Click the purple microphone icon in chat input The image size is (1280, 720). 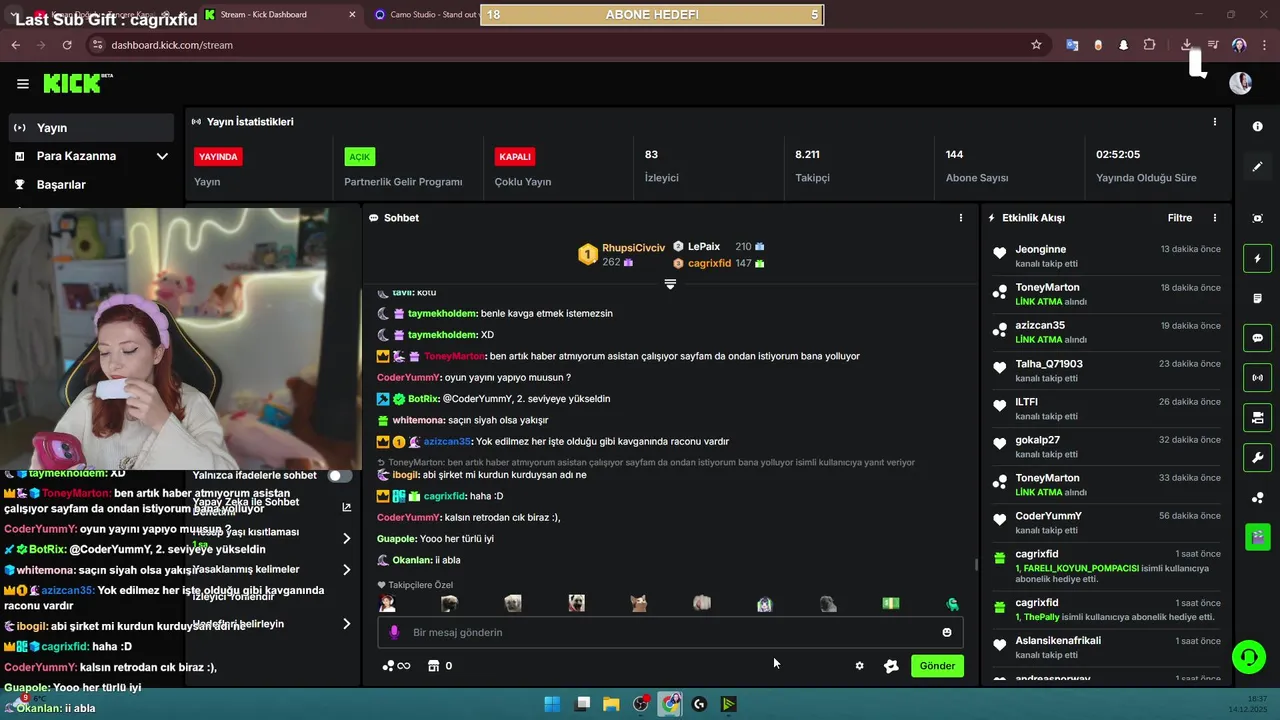(394, 632)
